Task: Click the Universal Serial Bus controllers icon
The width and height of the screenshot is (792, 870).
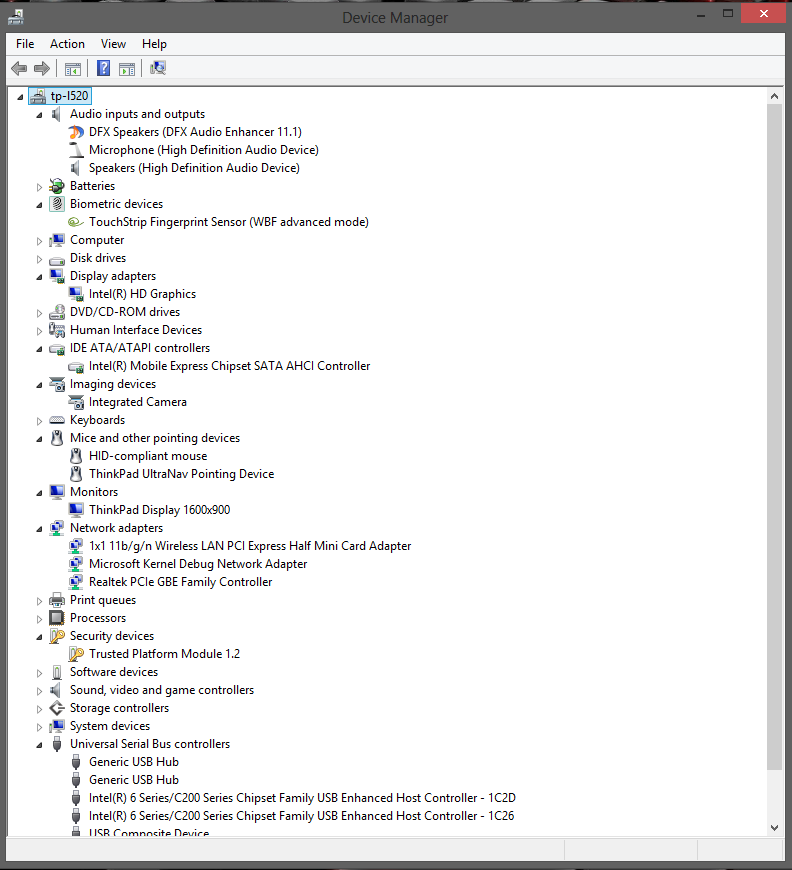Action: 57,744
